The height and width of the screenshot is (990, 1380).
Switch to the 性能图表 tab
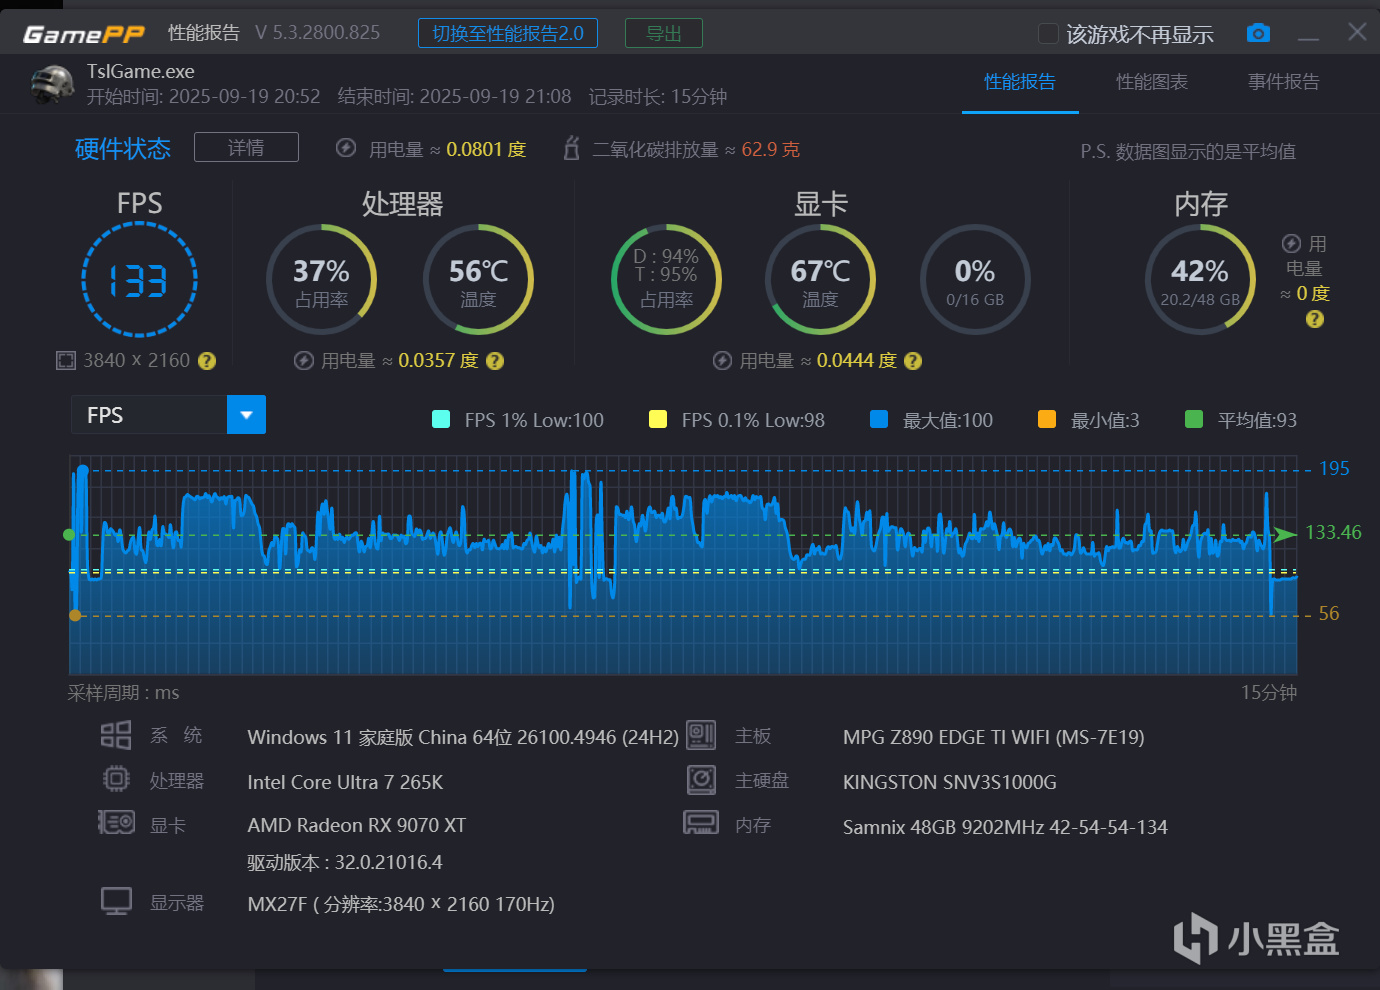[x=1152, y=82]
